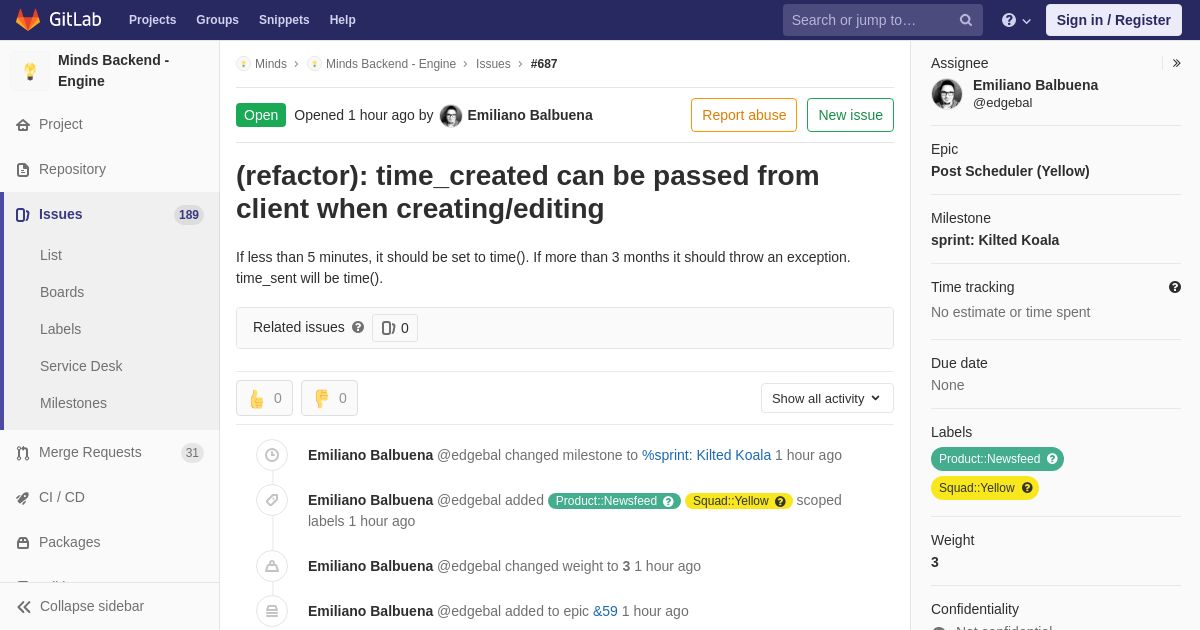Open the Snippets menu item
The width and height of the screenshot is (1200, 630).
pos(284,20)
